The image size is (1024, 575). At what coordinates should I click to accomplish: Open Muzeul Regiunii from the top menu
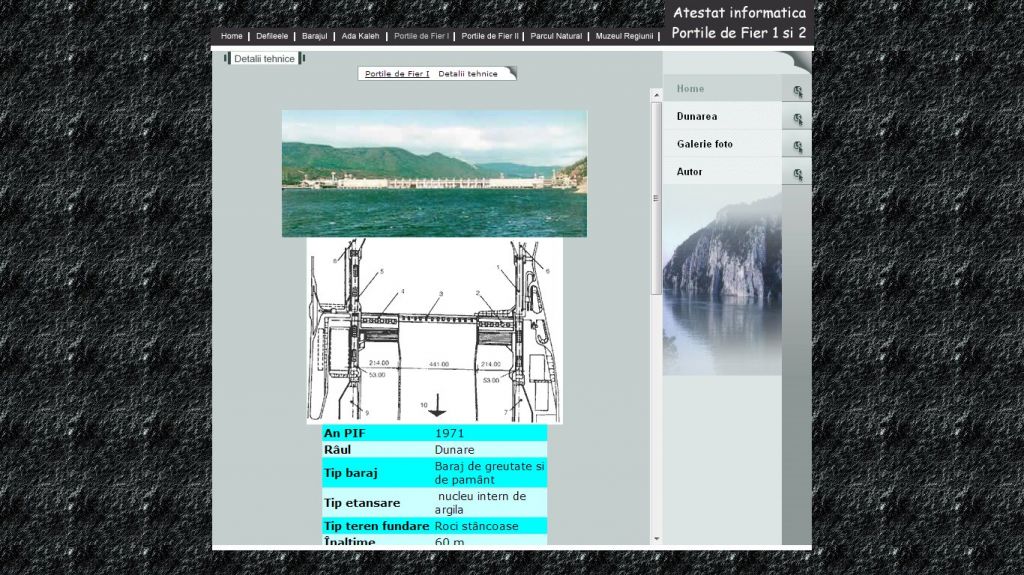tap(624, 36)
